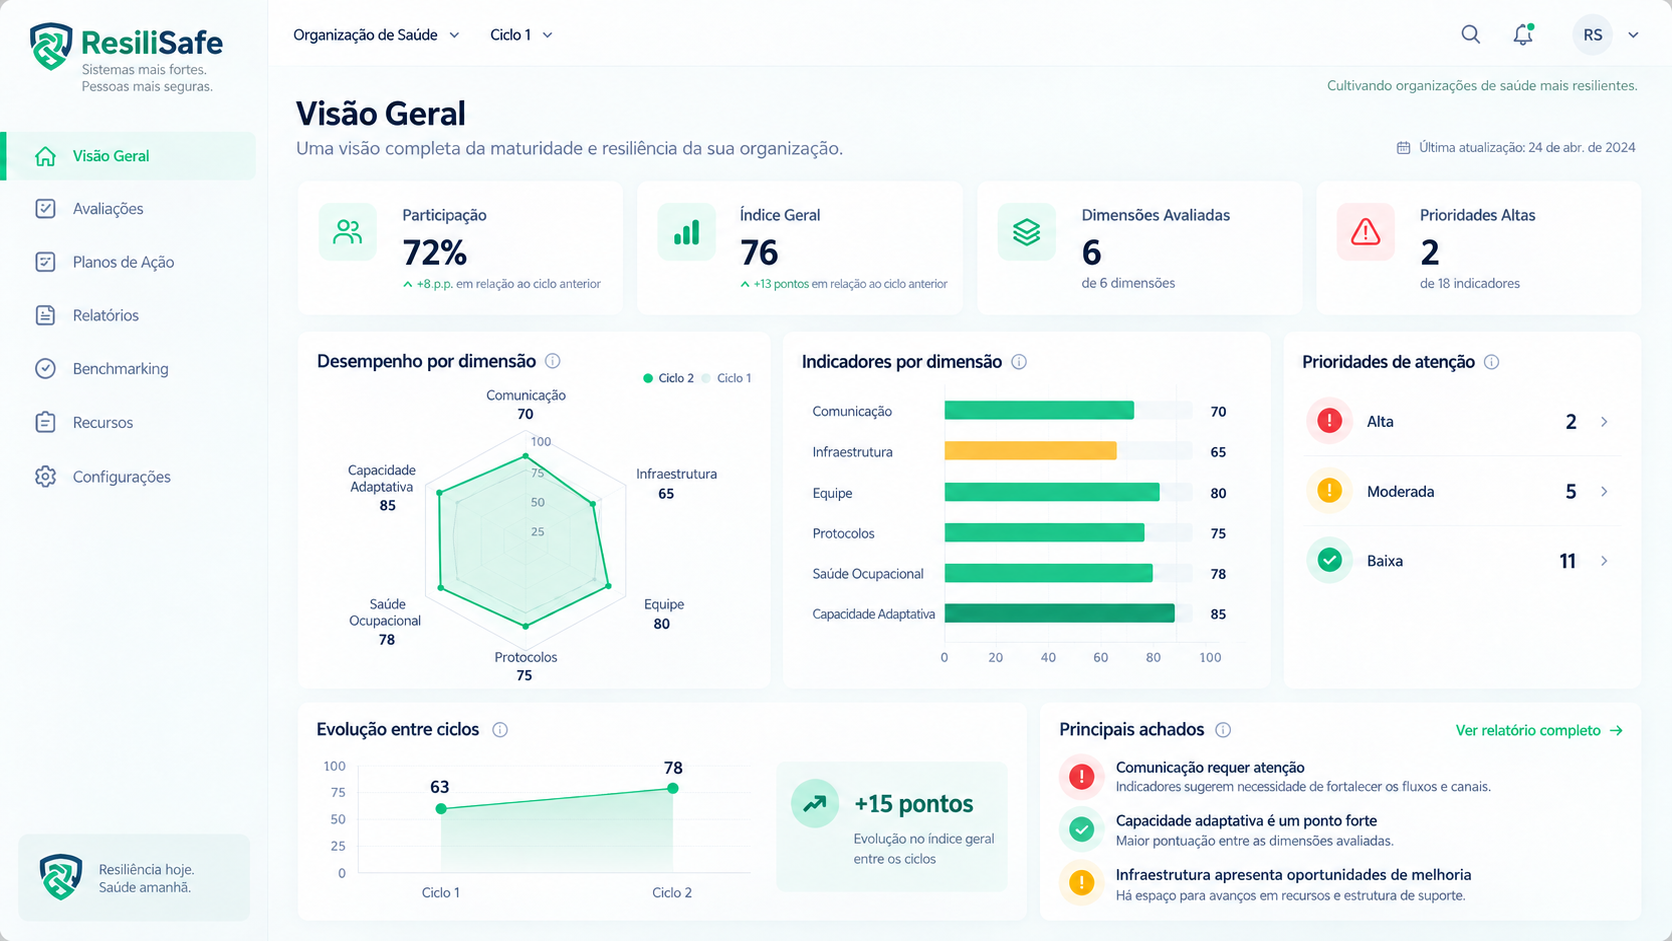
Task: Click the Prioridades Altas warning triangle icon
Action: tap(1366, 232)
